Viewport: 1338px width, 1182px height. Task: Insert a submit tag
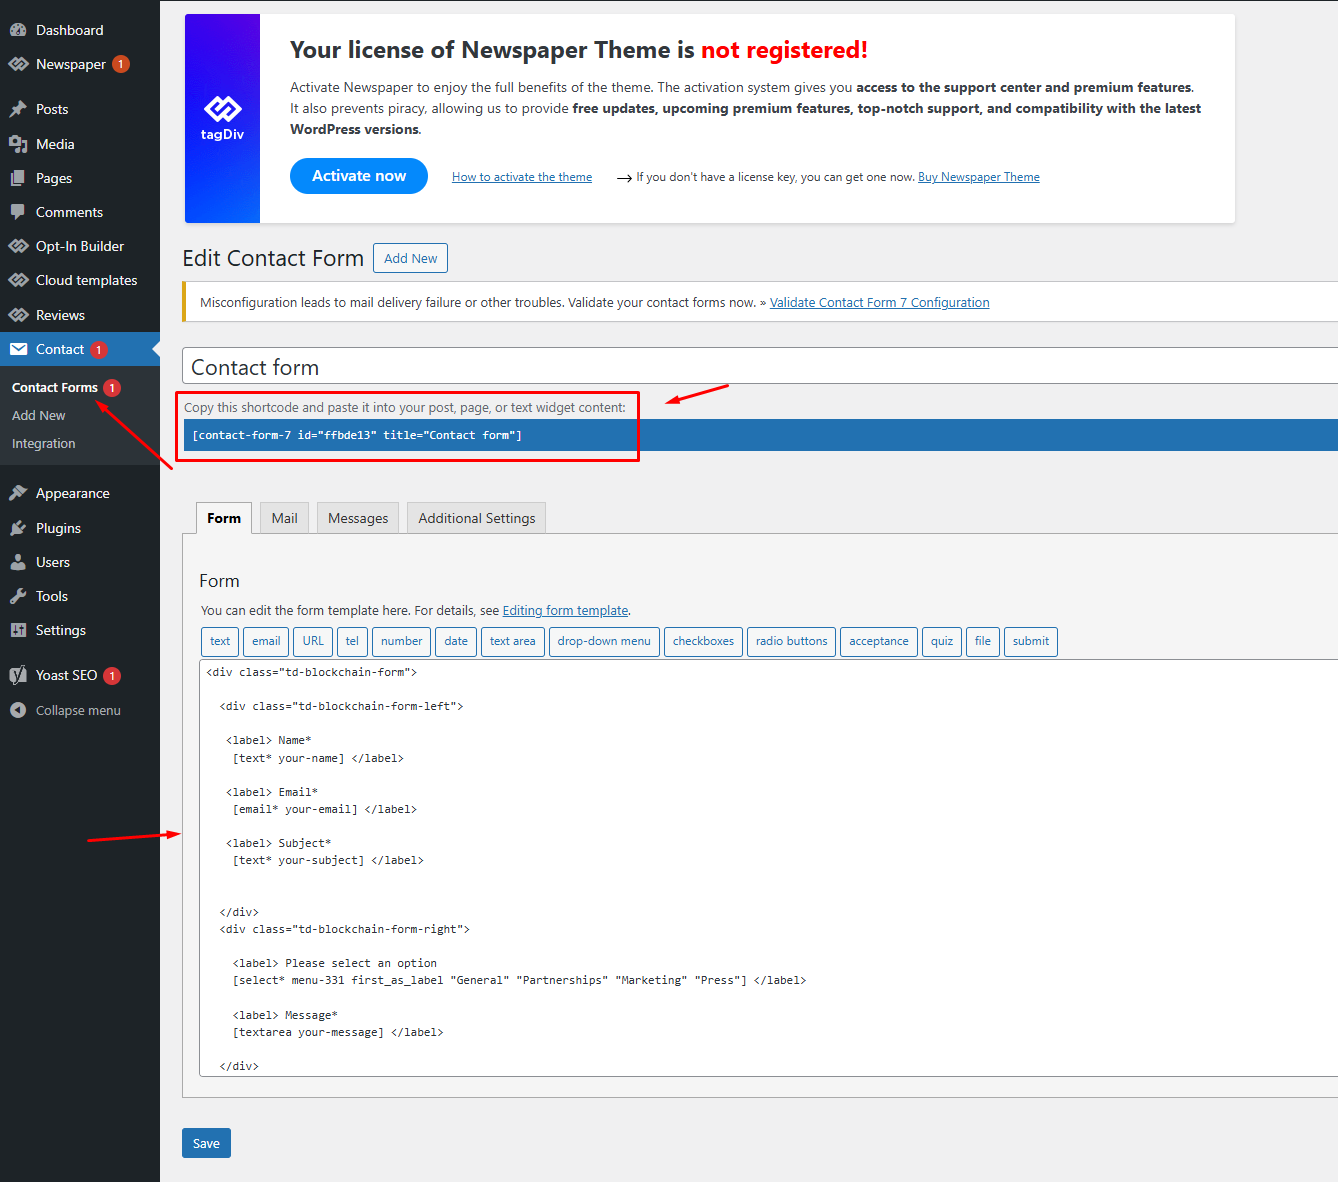point(1031,642)
